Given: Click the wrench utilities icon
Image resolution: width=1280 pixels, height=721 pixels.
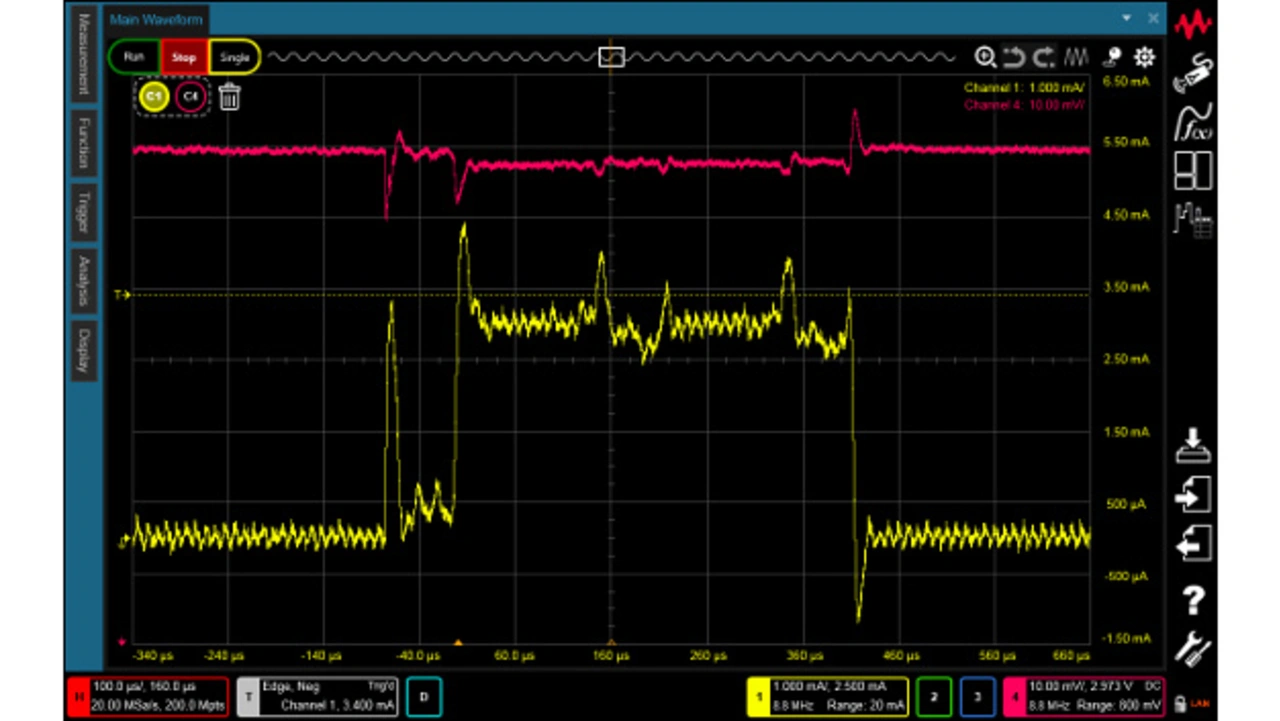Looking at the screenshot, I should click(x=1193, y=649).
